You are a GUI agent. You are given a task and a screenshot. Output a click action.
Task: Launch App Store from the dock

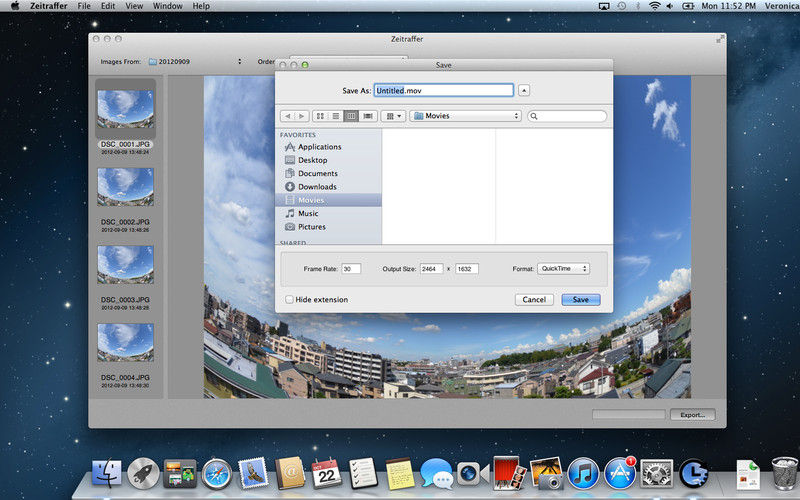click(x=620, y=474)
